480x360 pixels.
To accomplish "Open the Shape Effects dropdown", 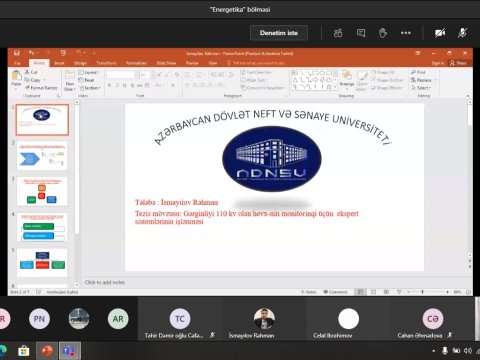I will (387, 88).
